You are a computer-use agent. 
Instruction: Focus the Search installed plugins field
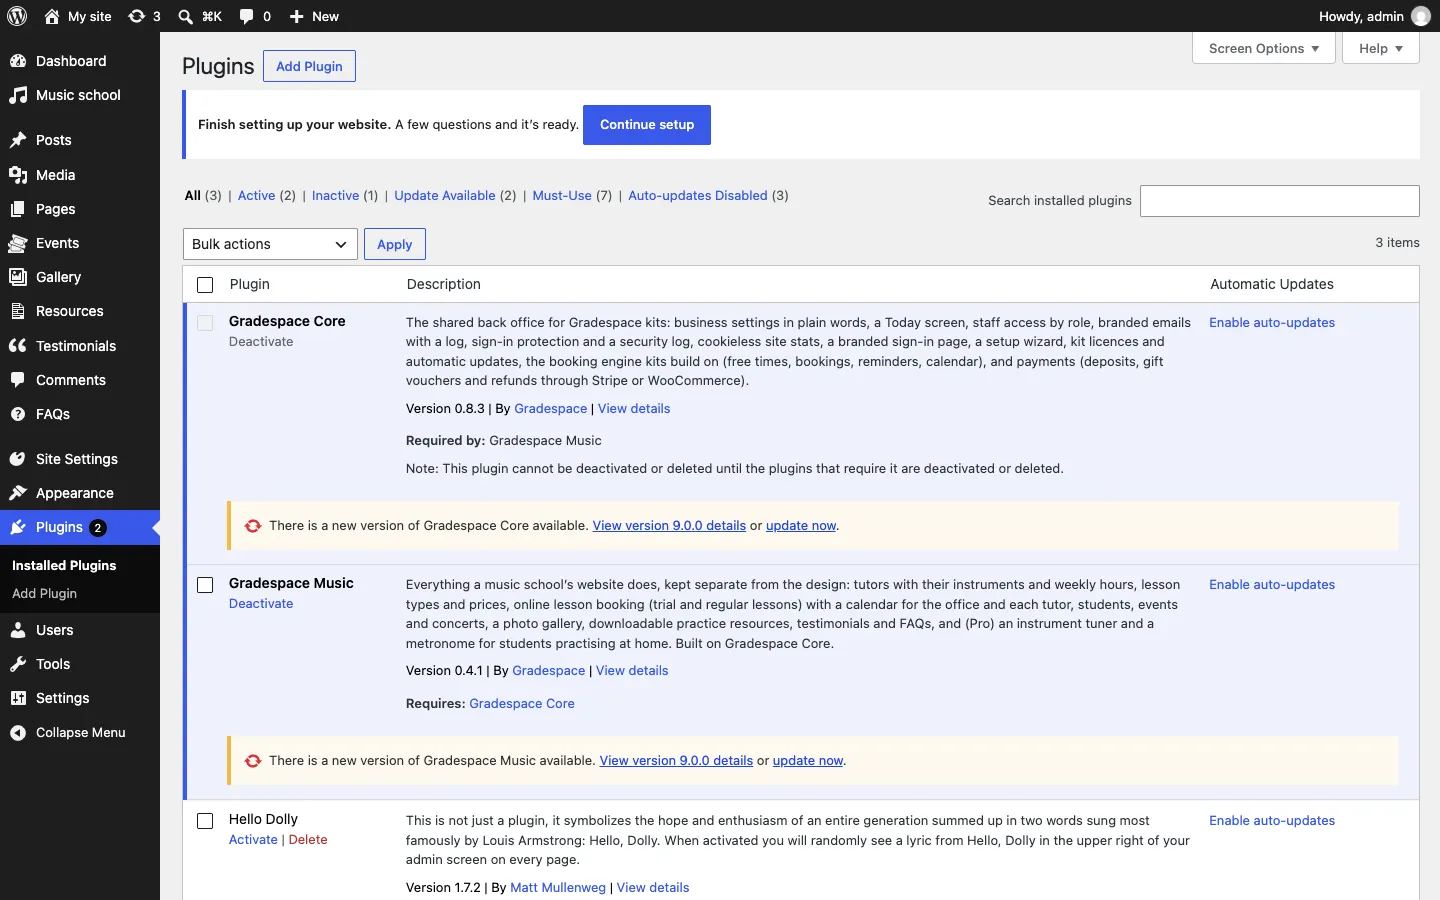coord(1280,201)
